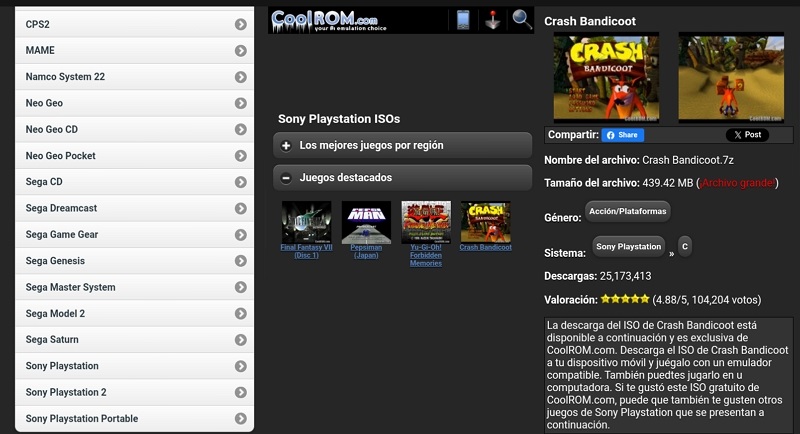Click the arrow icon beside Neo Geo CD
The height and width of the screenshot is (434, 800).
click(241, 130)
